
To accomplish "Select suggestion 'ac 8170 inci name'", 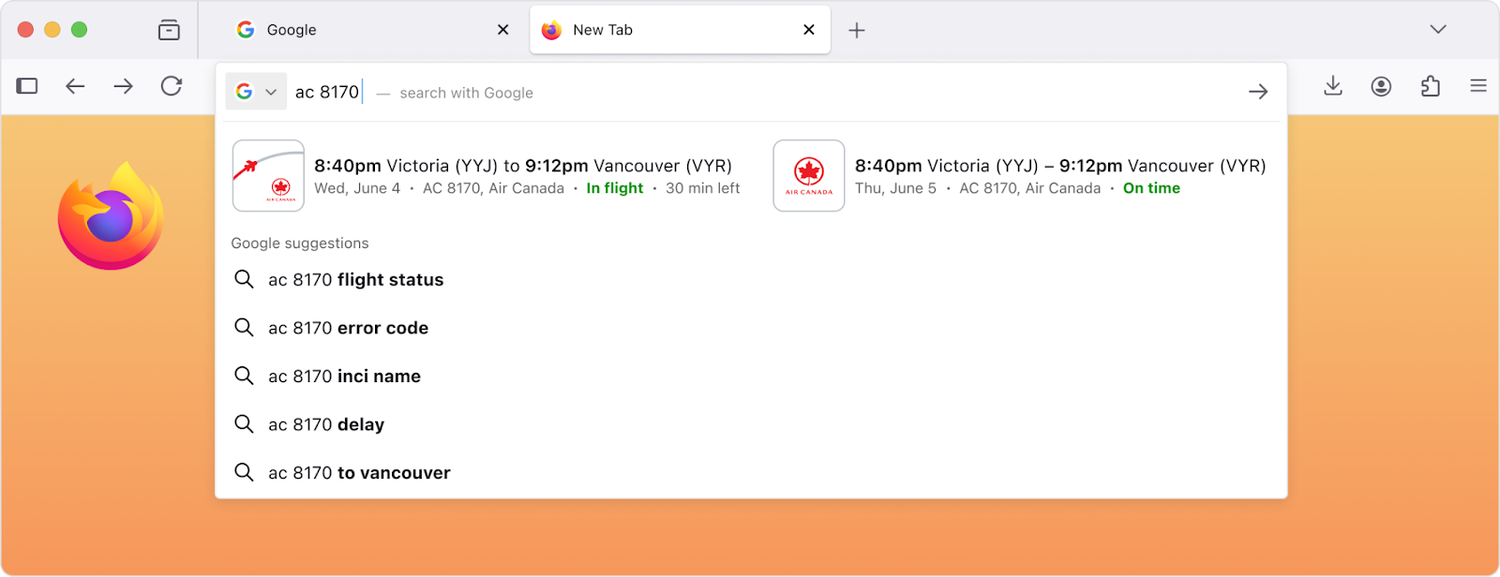I will 750,376.
